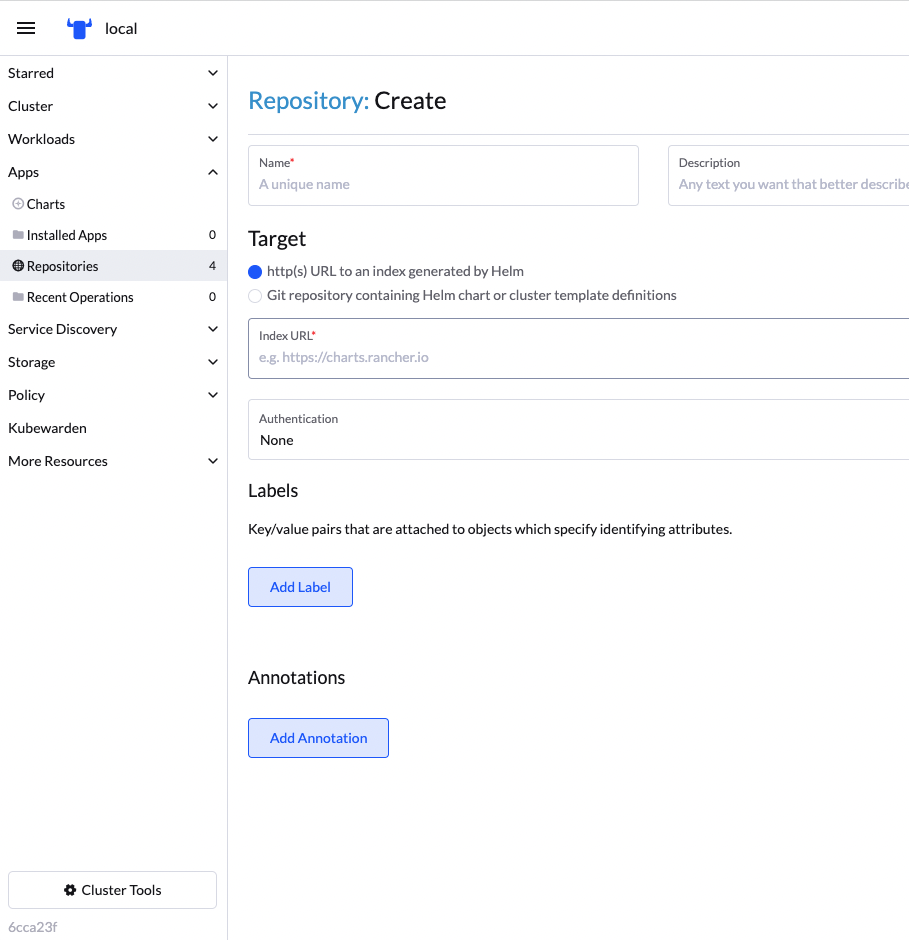
Task: Open Recent Operations in the sidebar
Action: [82, 297]
